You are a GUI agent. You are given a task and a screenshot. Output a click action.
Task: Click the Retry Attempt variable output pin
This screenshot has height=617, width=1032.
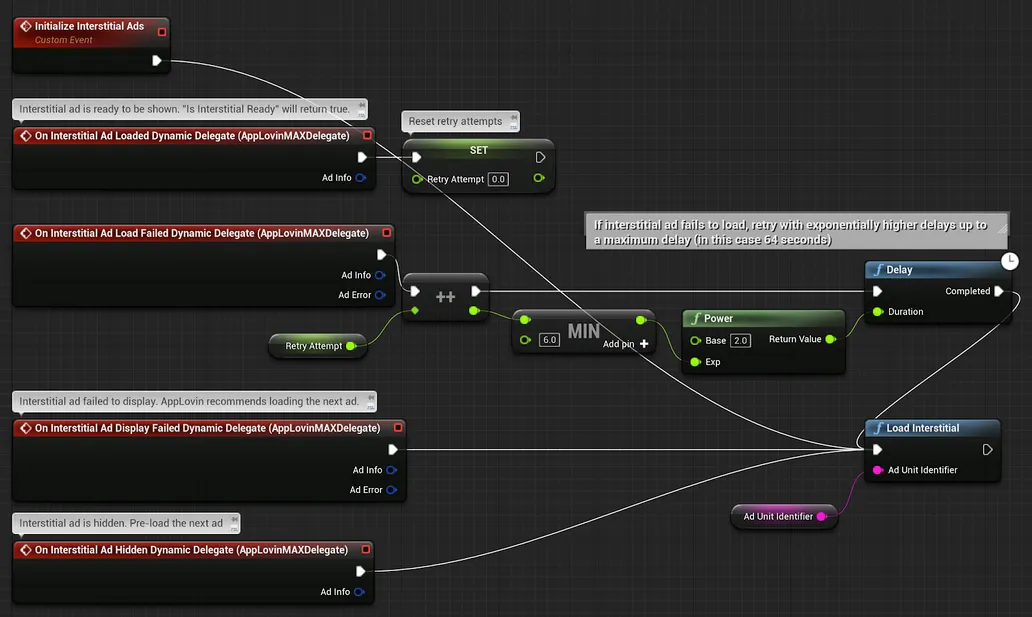[x=351, y=346]
